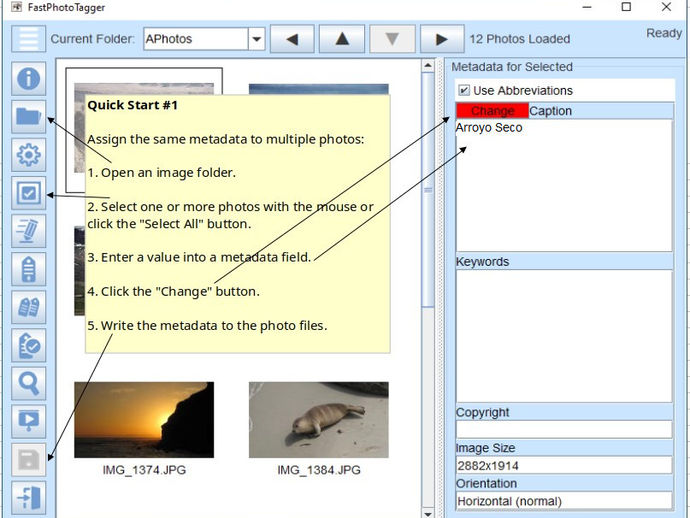This screenshot has height=518, width=690.
Task: Toggle the Use Abbreviations checkbox
Action: [x=464, y=90]
